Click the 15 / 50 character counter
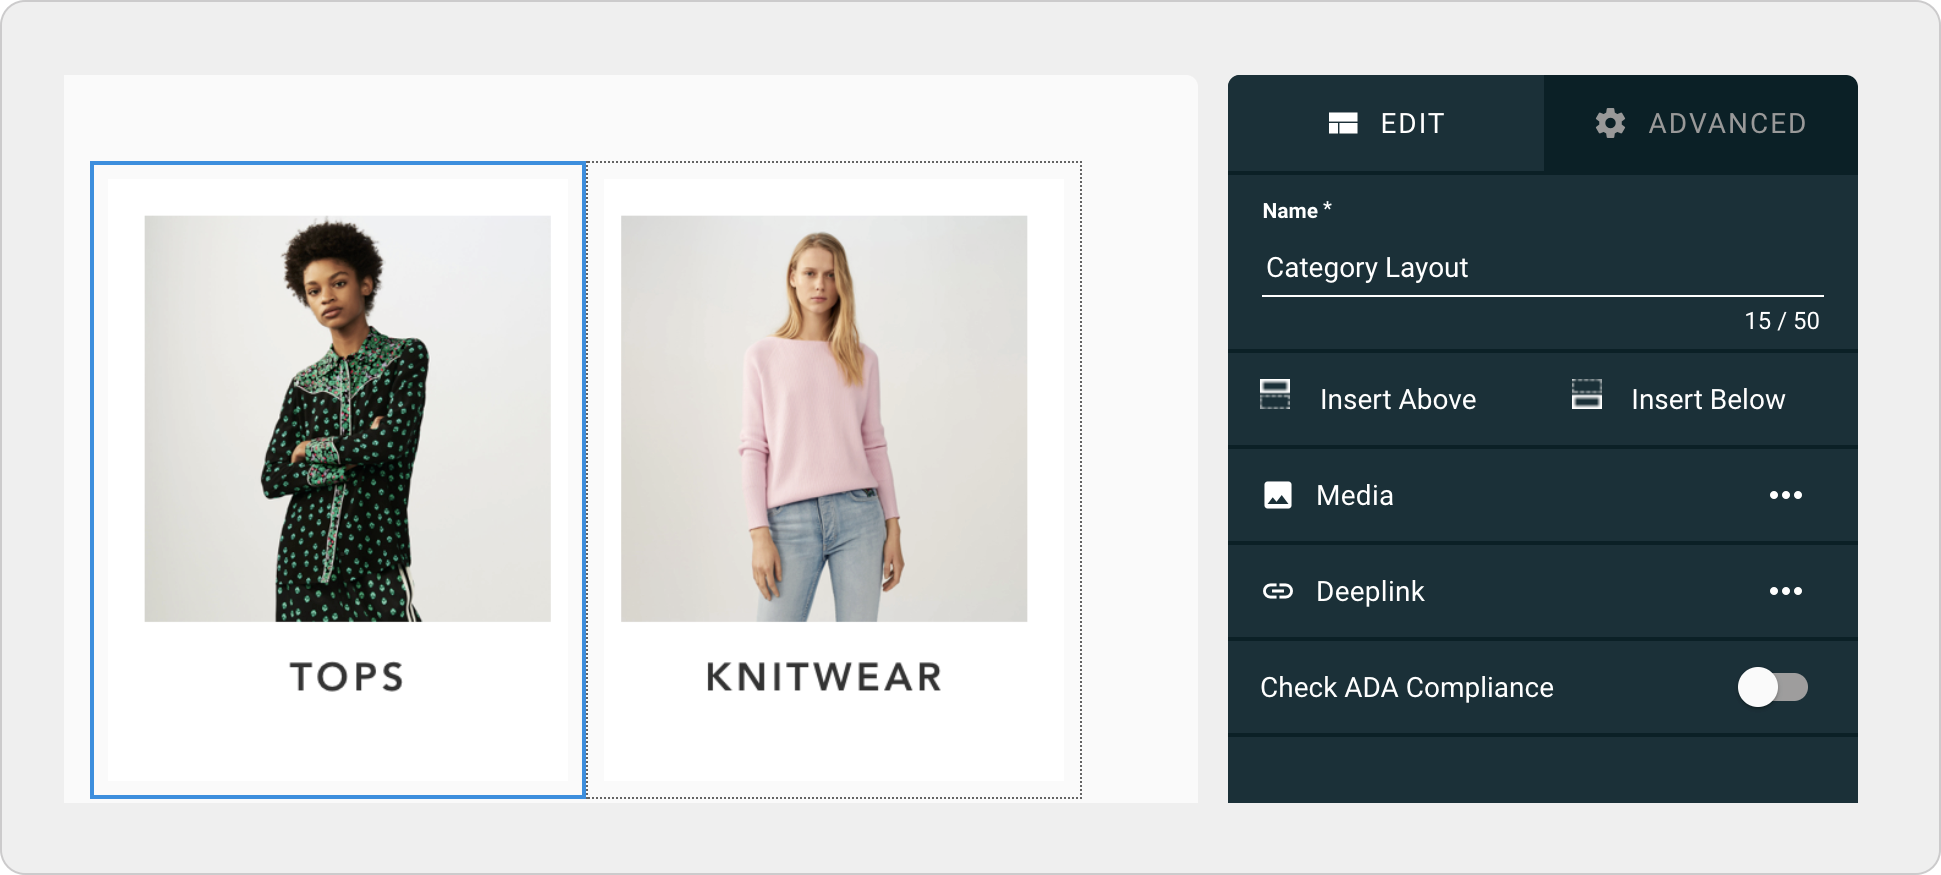The image size is (1941, 875). [x=1782, y=321]
